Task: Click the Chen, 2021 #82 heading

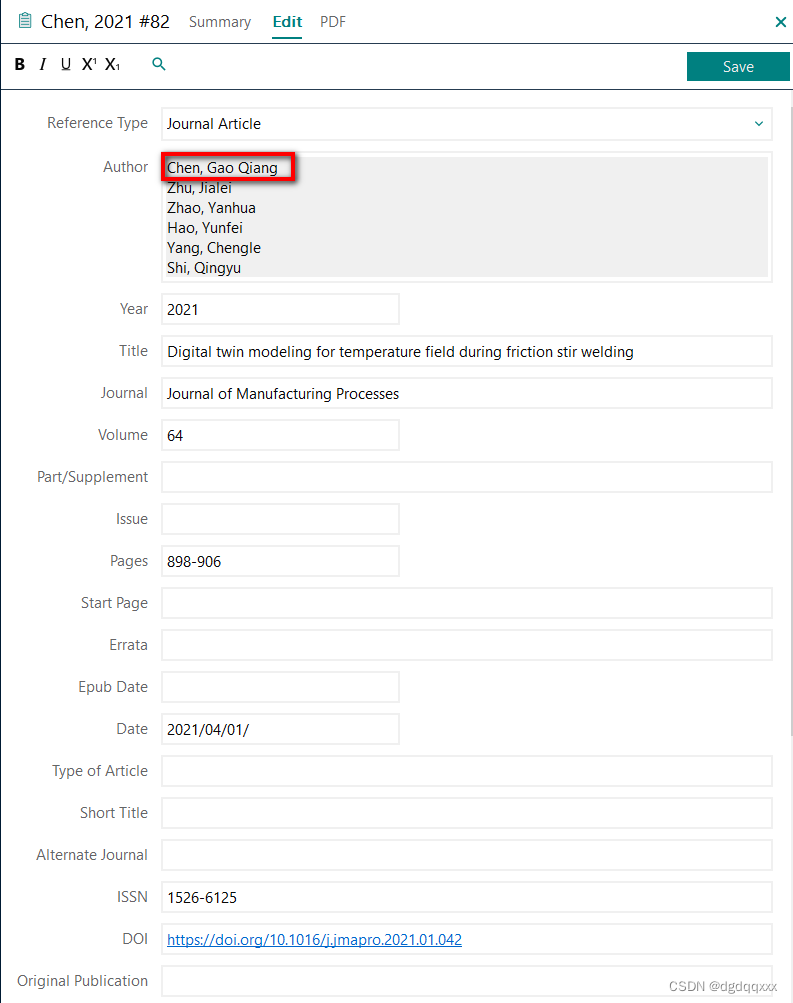Action: [x=106, y=22]
